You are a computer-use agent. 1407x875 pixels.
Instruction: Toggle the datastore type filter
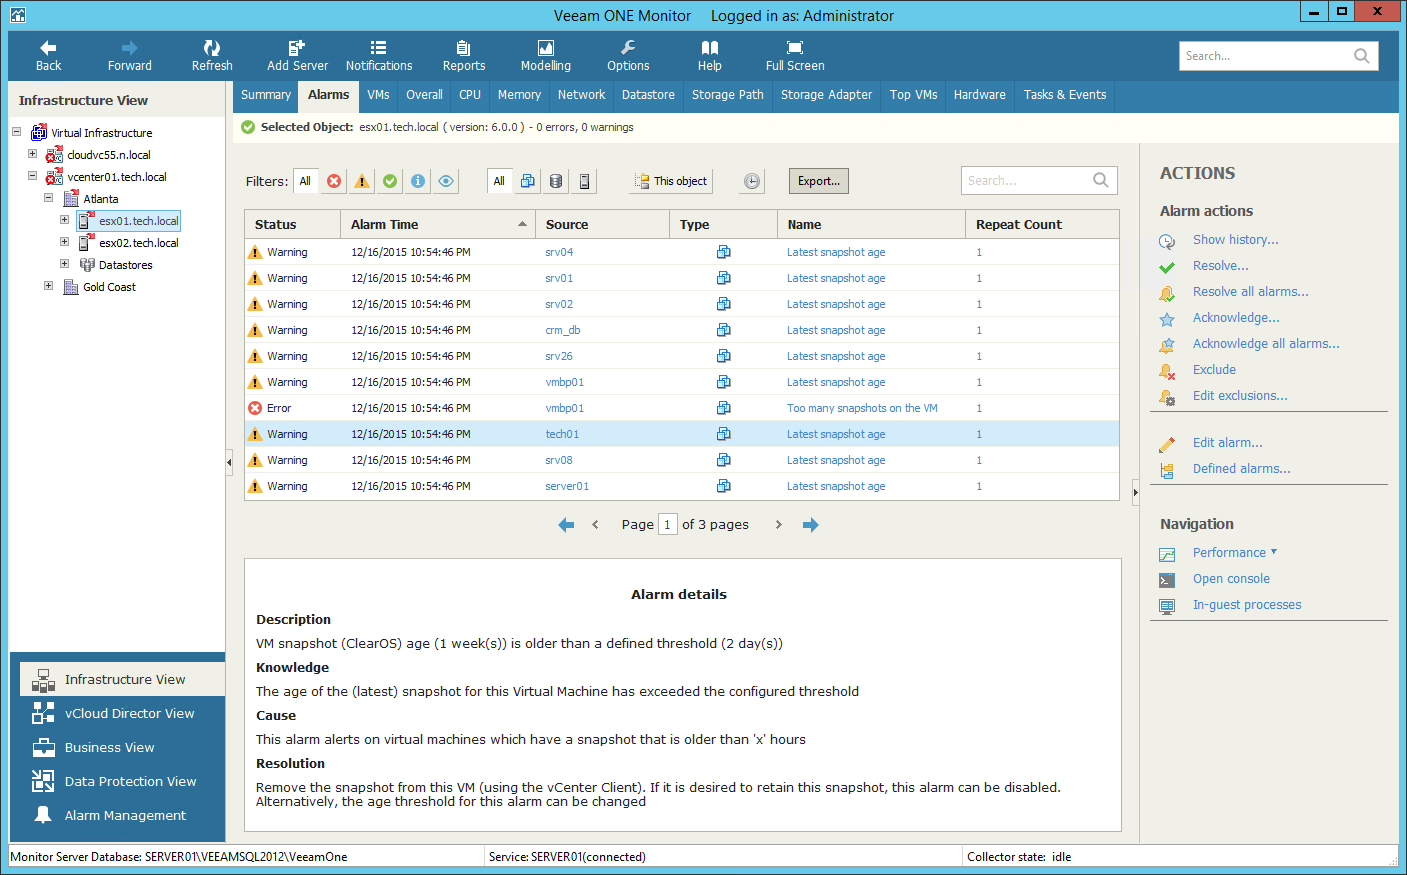(x=556, y=181)
